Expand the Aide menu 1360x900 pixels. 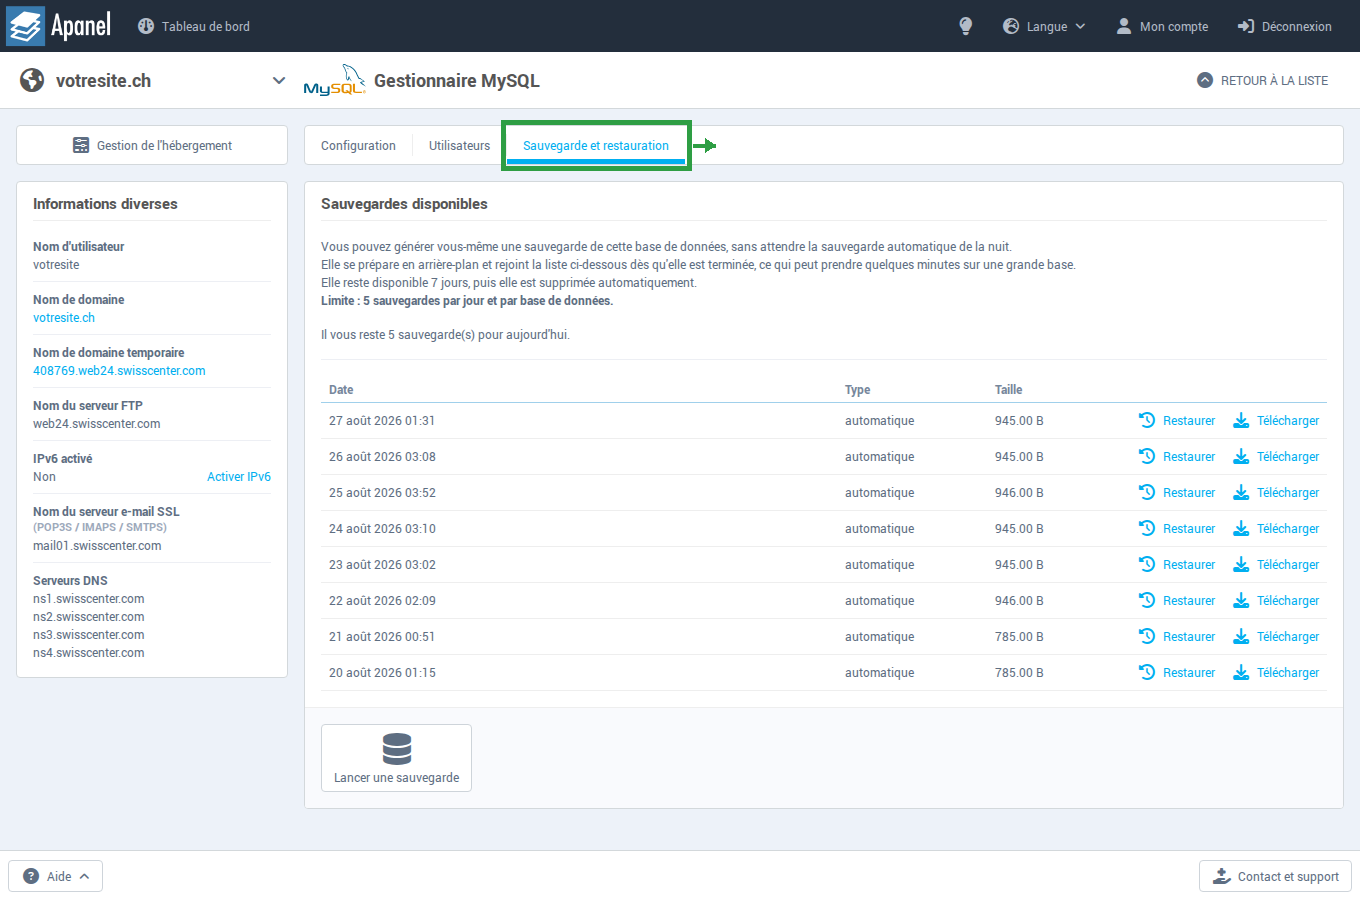click(56, 876)
